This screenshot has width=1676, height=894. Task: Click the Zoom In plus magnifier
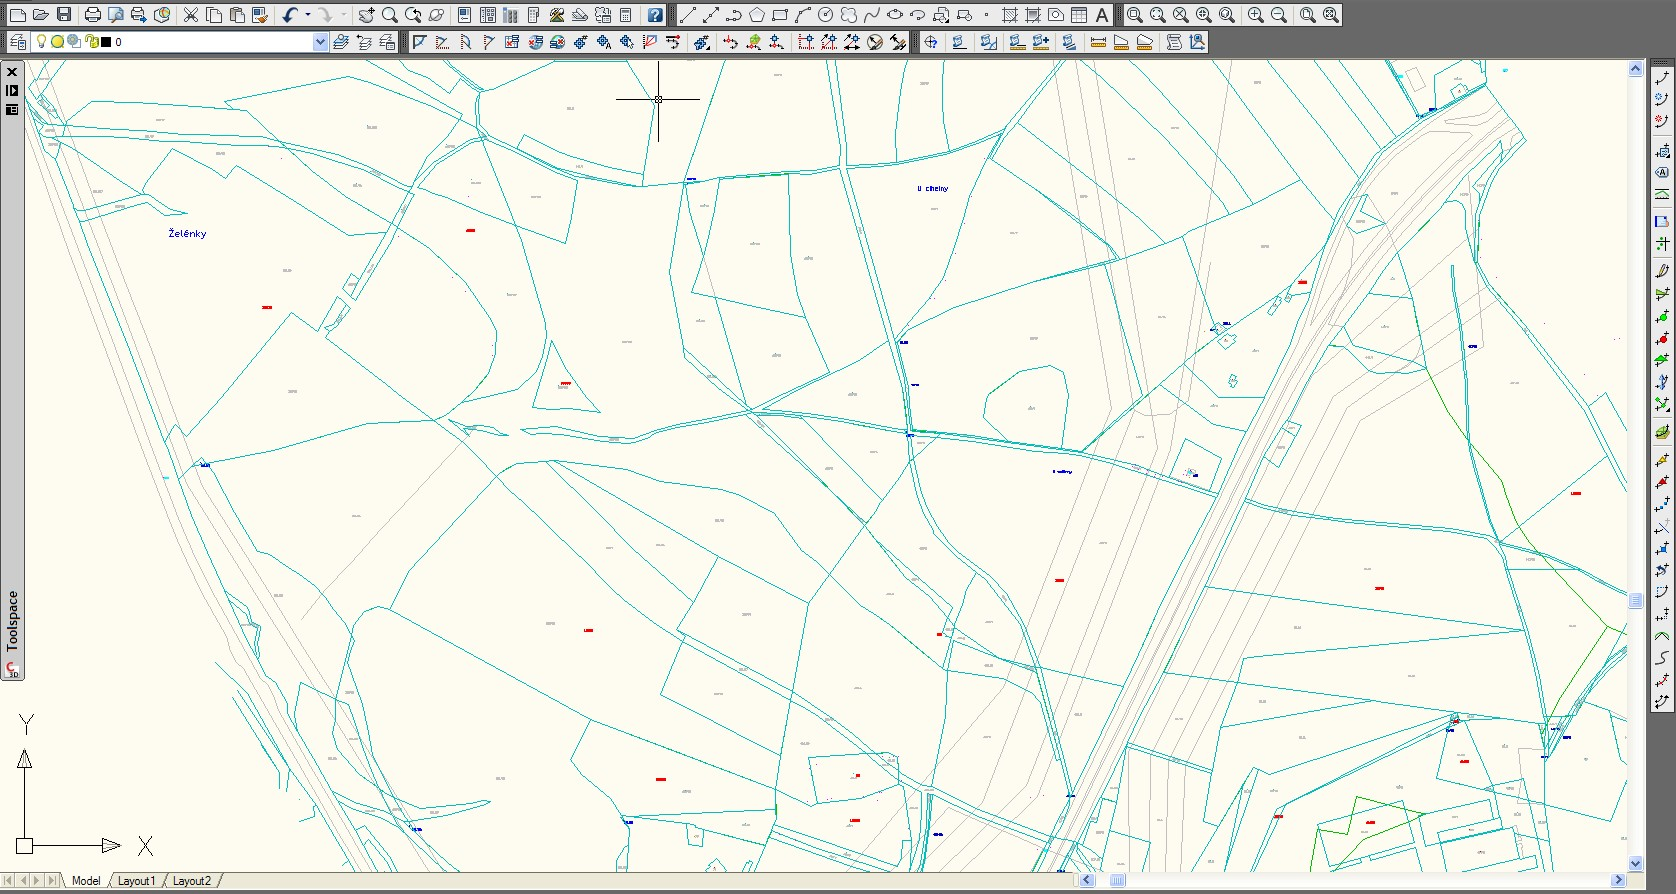(1255, 15)
